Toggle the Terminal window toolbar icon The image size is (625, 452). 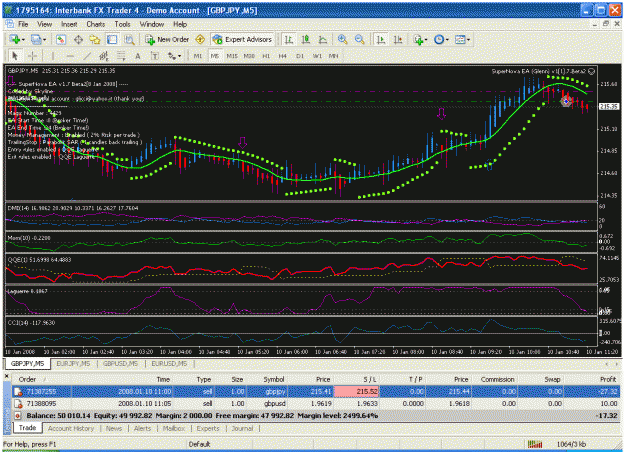(112, 39)
